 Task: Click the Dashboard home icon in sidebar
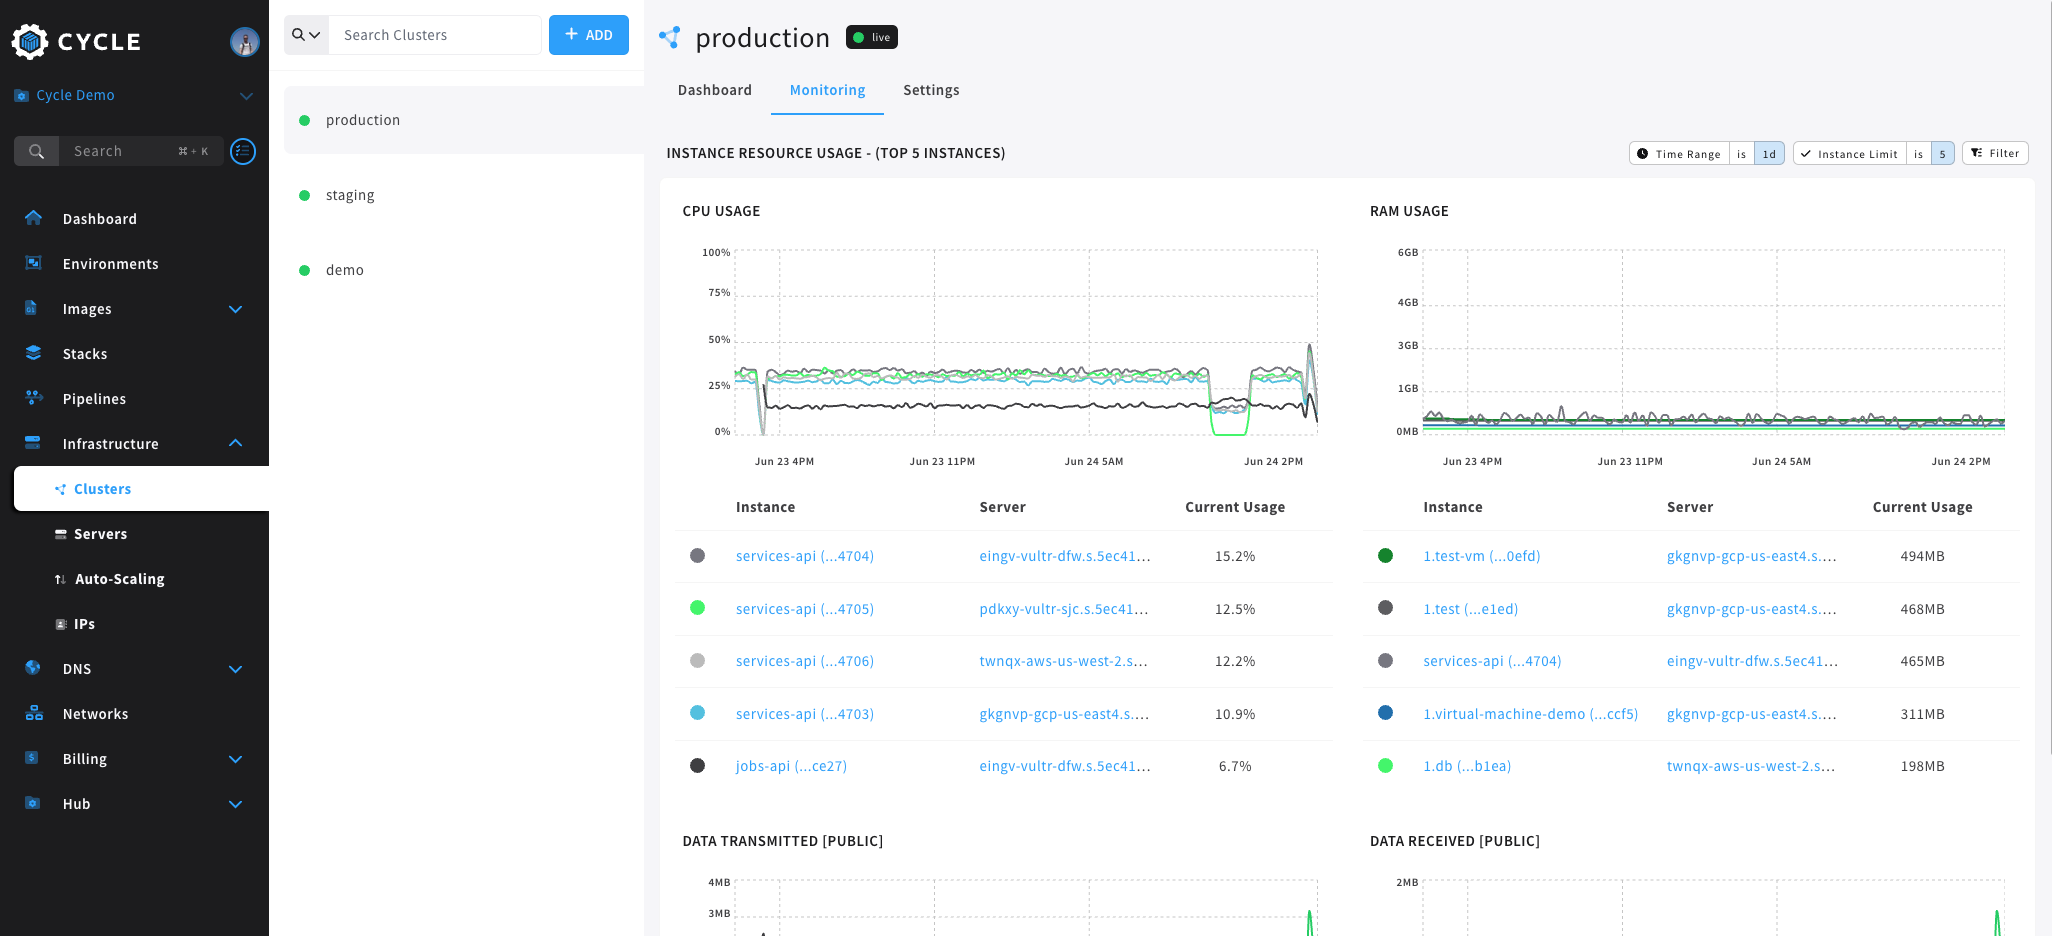click(x=33, y=218)
